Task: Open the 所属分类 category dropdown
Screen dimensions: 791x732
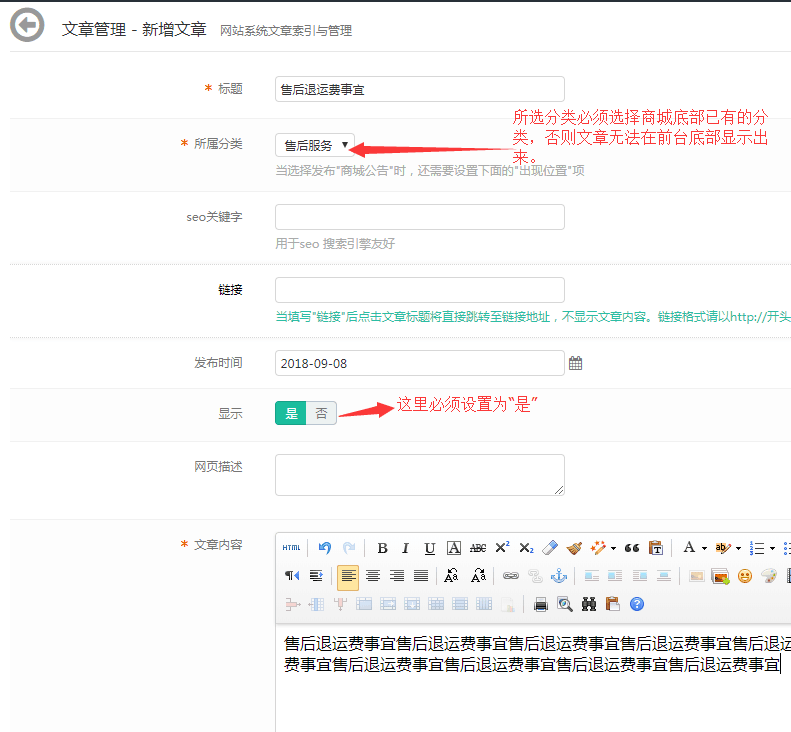Action: pos(315,145)
